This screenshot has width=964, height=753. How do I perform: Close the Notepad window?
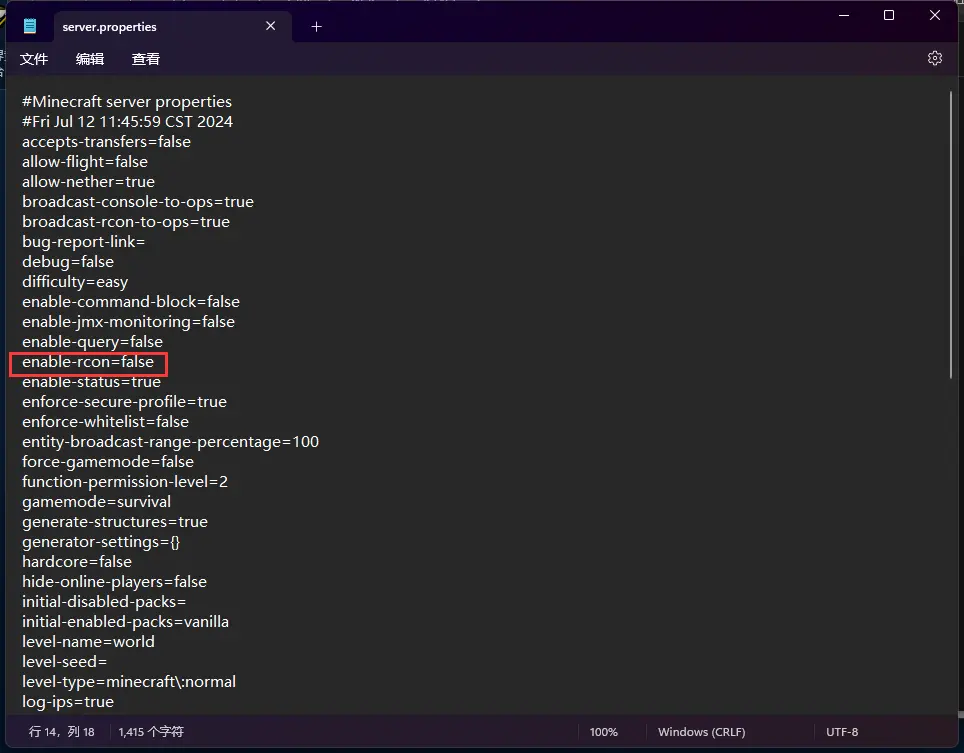coord(935,16)
